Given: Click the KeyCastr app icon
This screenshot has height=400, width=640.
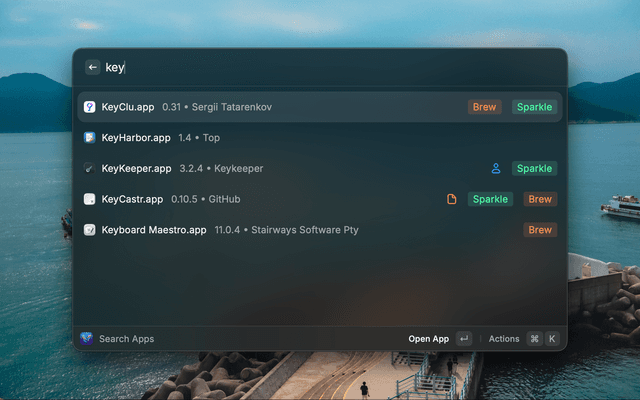Looking at the screenshot, I should (x=89, y=199).
